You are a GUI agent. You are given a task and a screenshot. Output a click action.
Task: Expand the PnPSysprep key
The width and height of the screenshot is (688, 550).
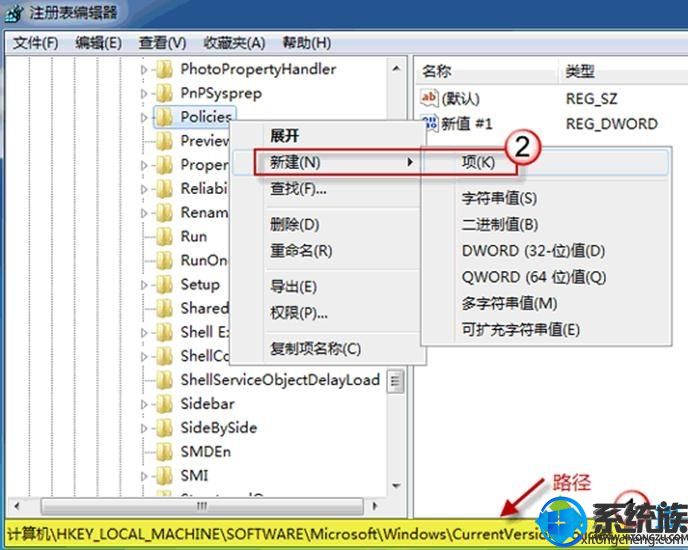pyautogui.click(x=144, y=93)
